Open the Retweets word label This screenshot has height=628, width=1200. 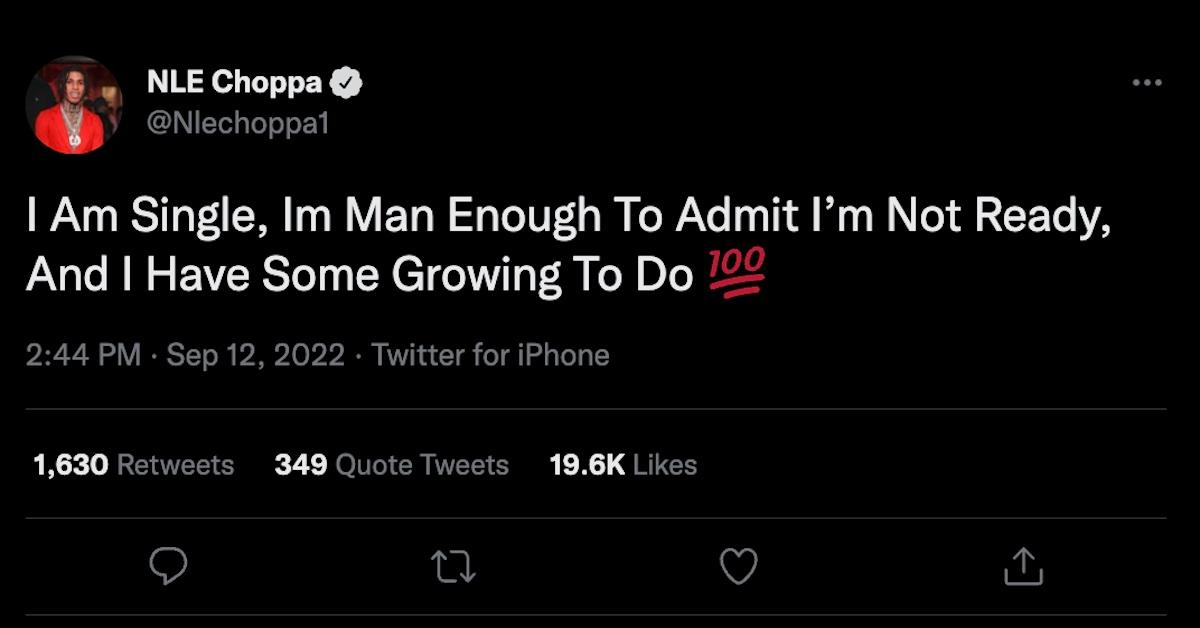176,465
